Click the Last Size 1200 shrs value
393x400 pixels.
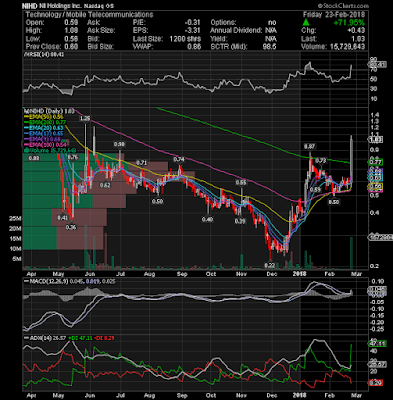coord(185,39)
